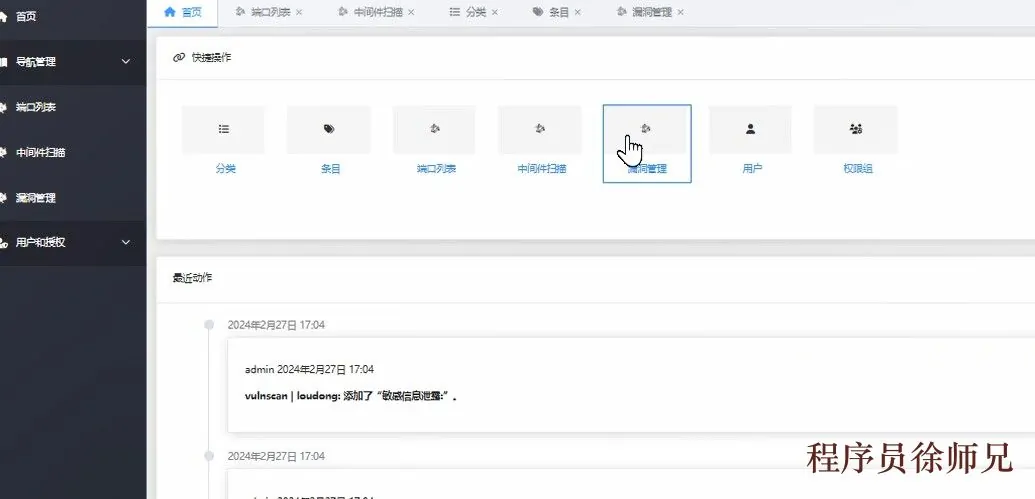Click the 最近动作 section heading

point(192,278)
